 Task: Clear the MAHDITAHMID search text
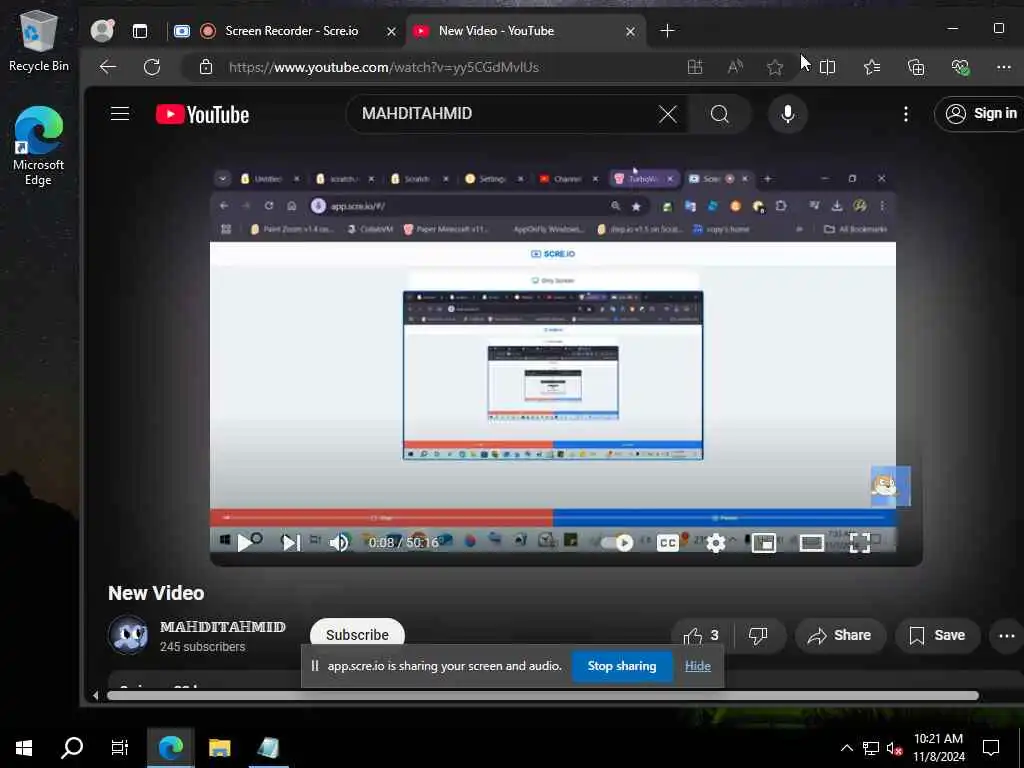[667, 114]
